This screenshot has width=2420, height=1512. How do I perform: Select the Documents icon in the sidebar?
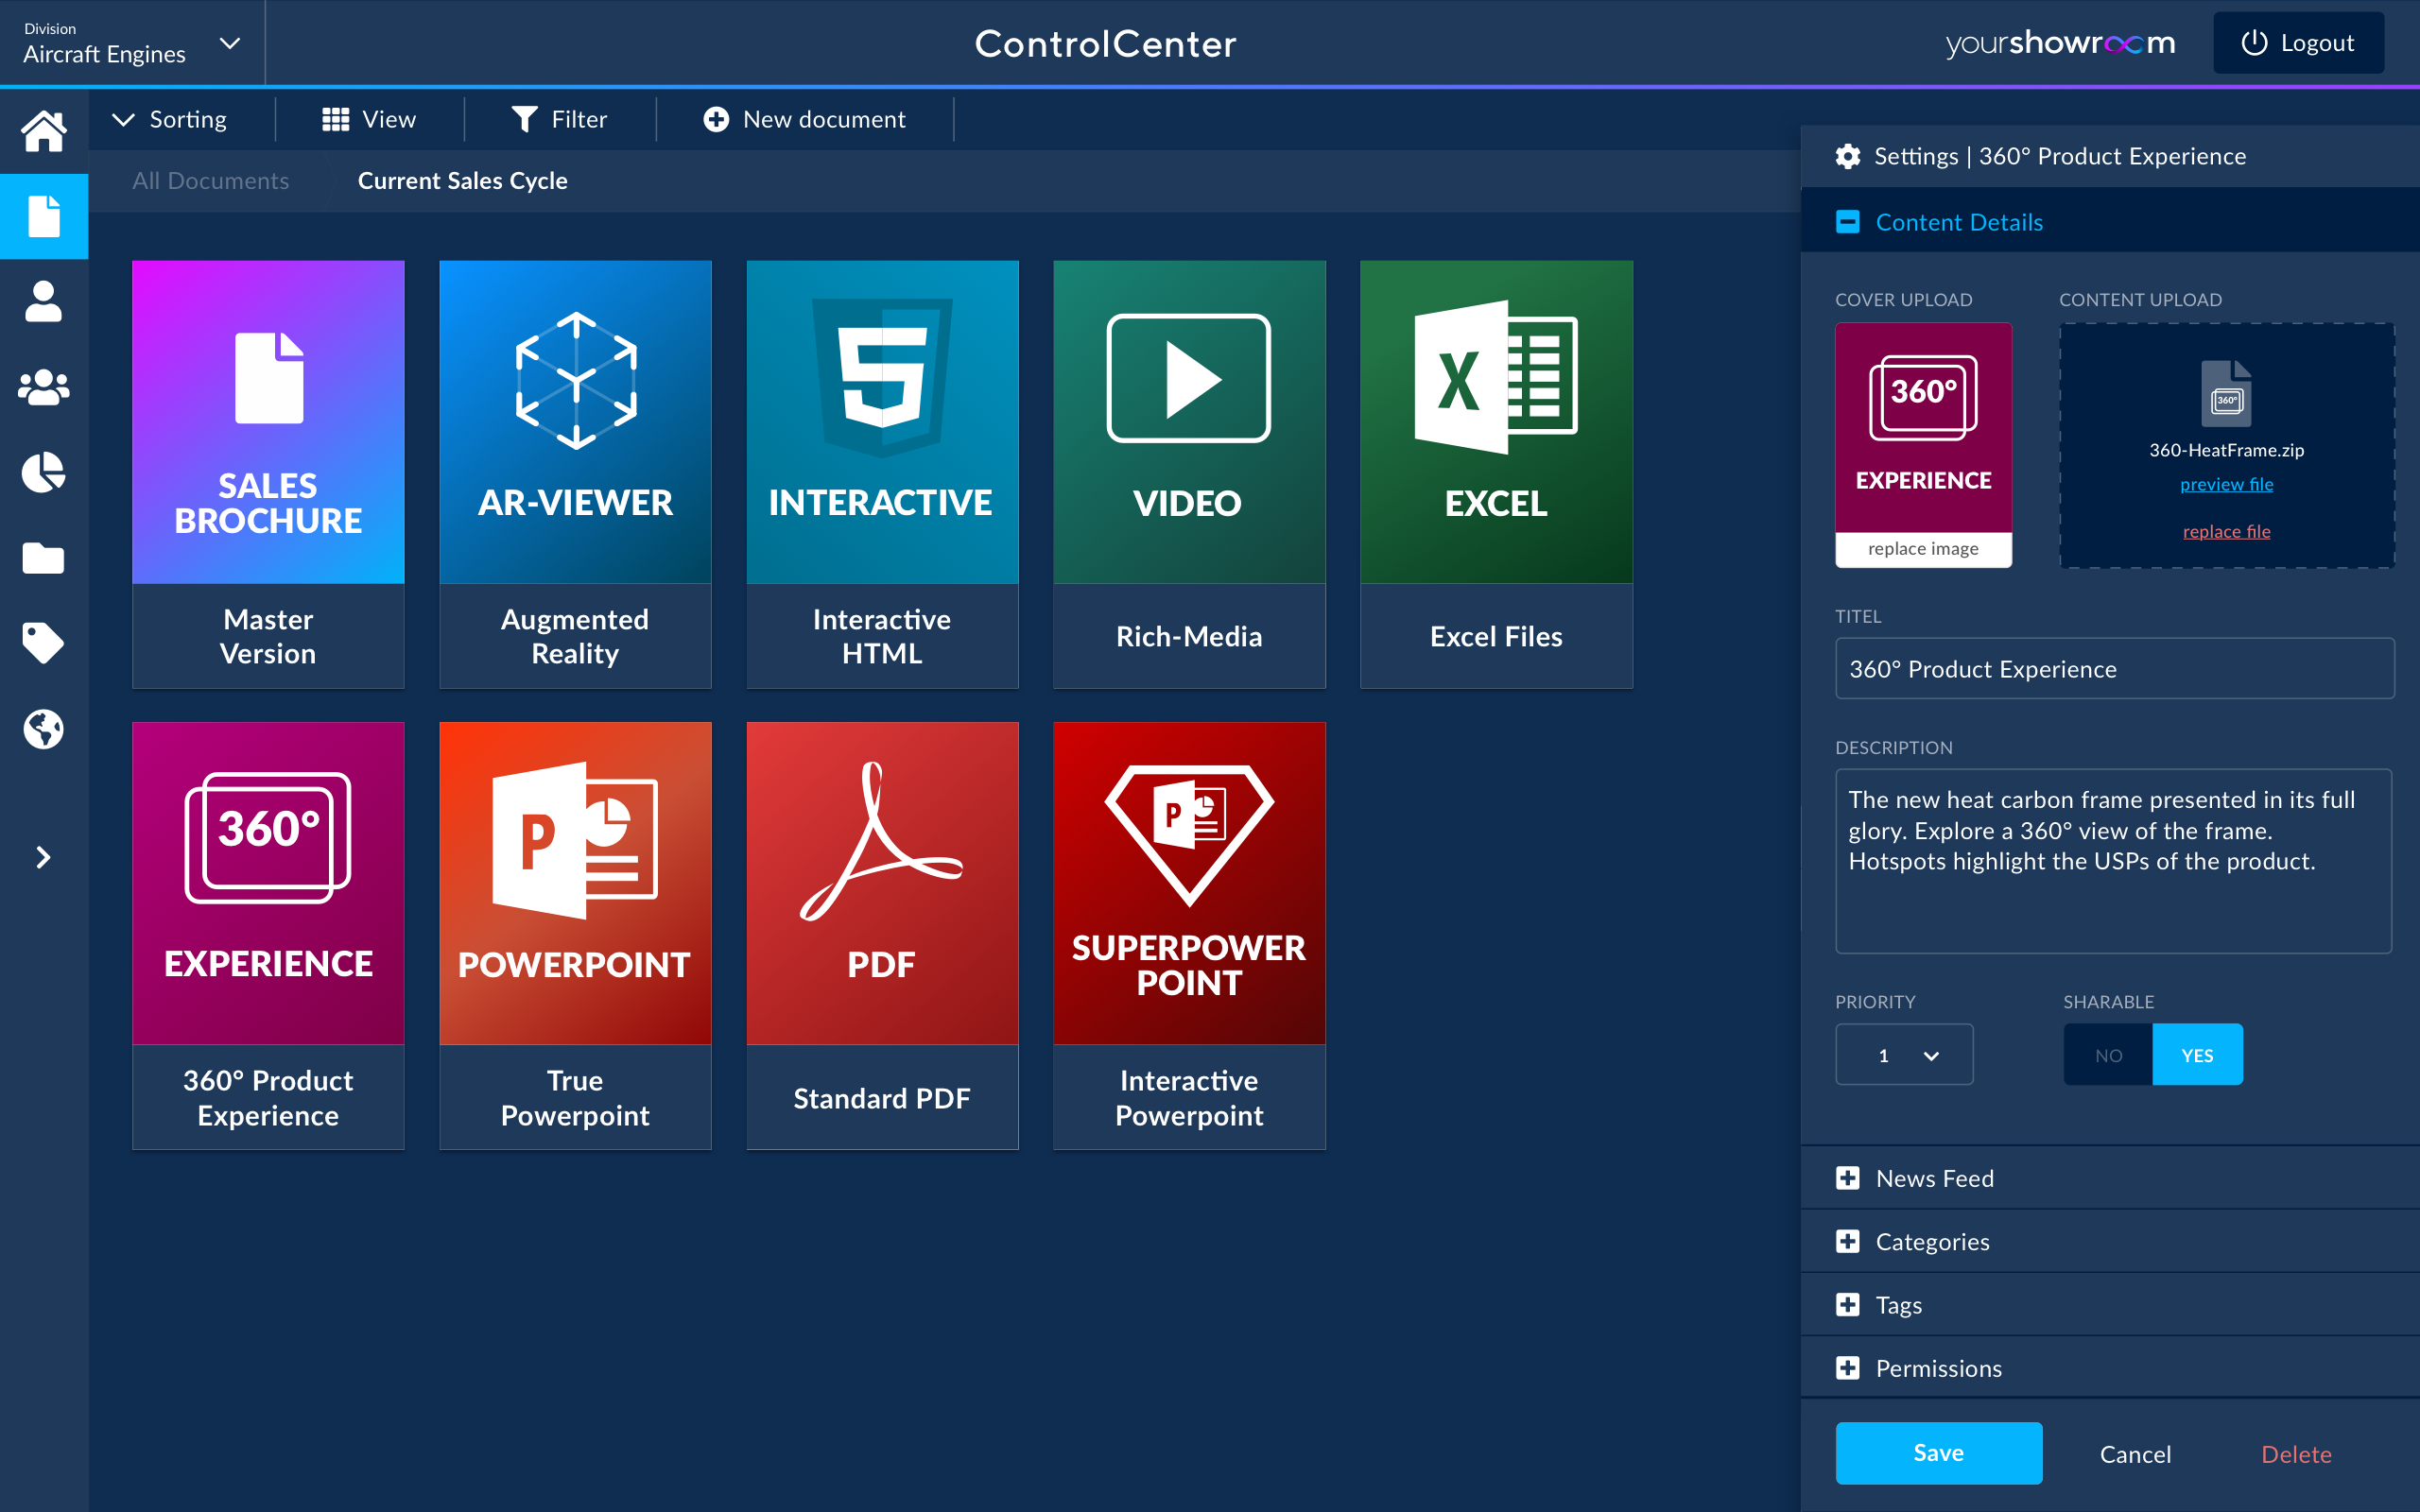point(44,215)
